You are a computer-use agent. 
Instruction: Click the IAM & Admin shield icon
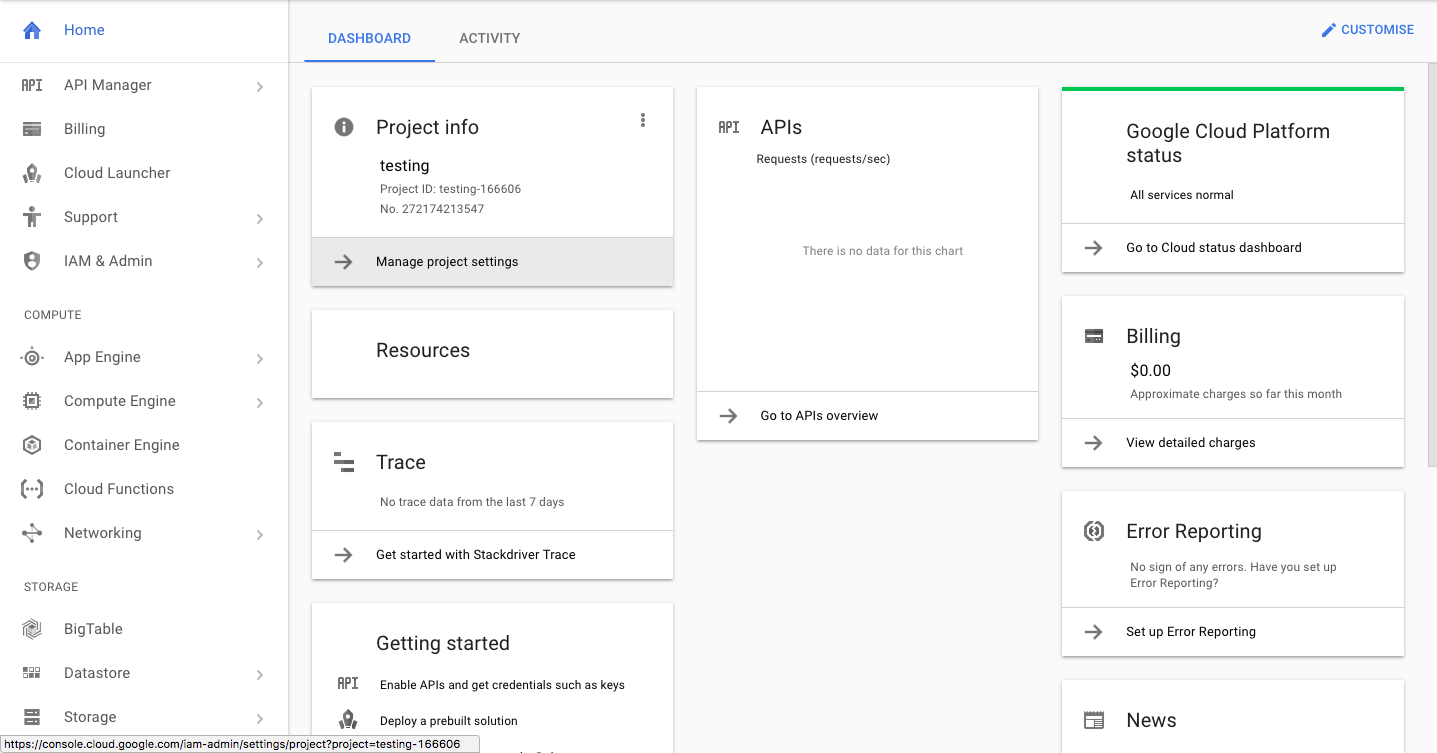(32, 261)
